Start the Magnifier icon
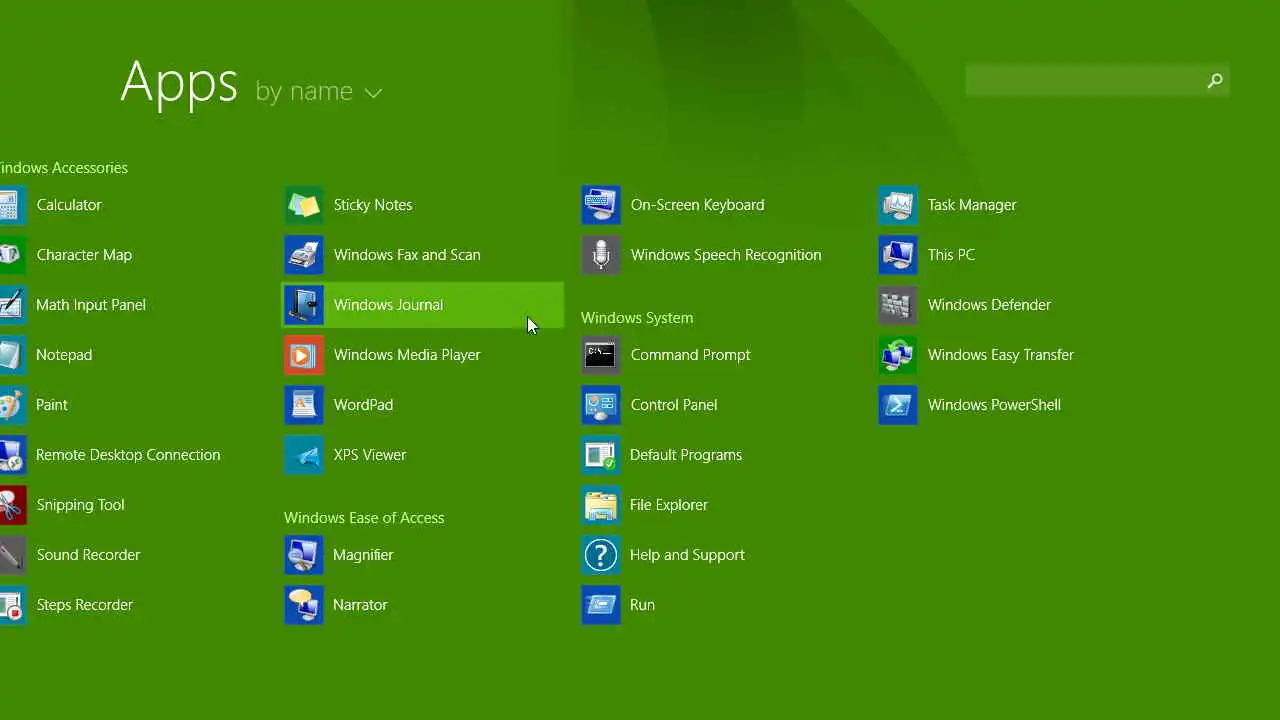This screenshot has height=720, width=1280. pos(304,555)
